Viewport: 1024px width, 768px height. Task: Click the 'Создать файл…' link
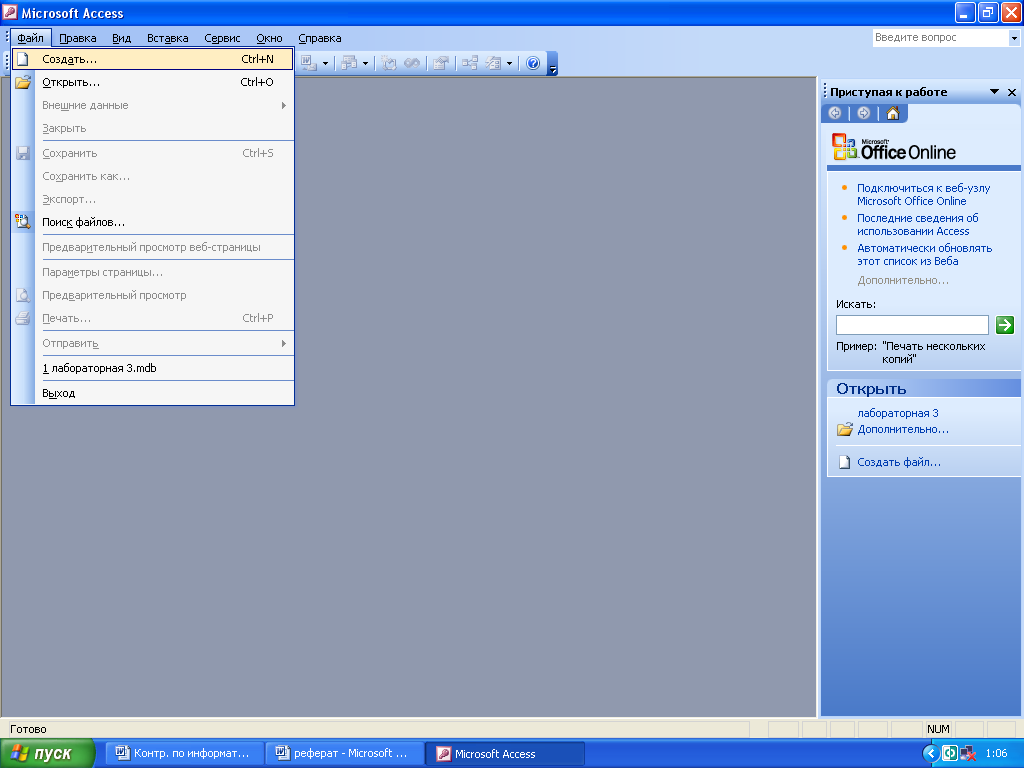point(899,462)
